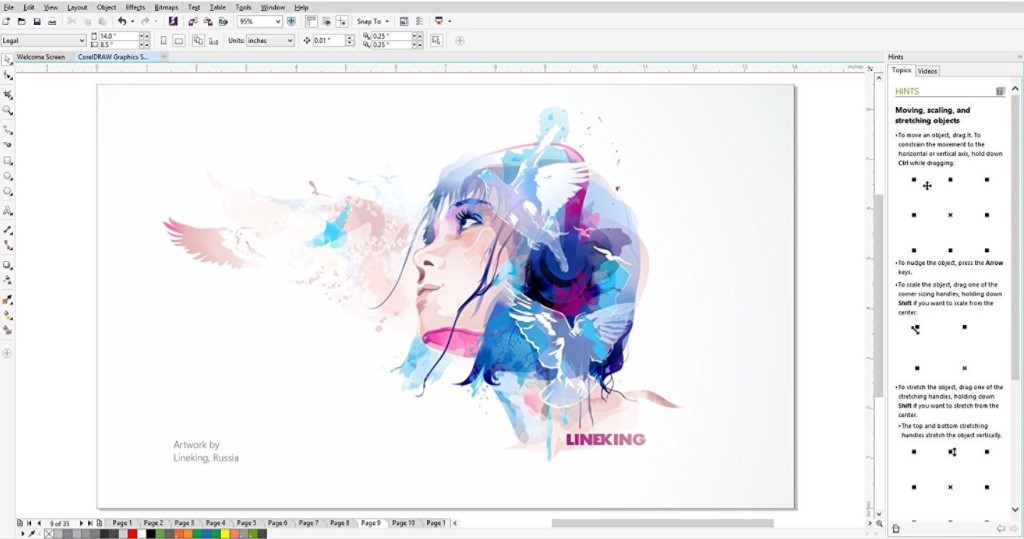Activate the Zoom tool in the toolbox

[x=7, y=110]
